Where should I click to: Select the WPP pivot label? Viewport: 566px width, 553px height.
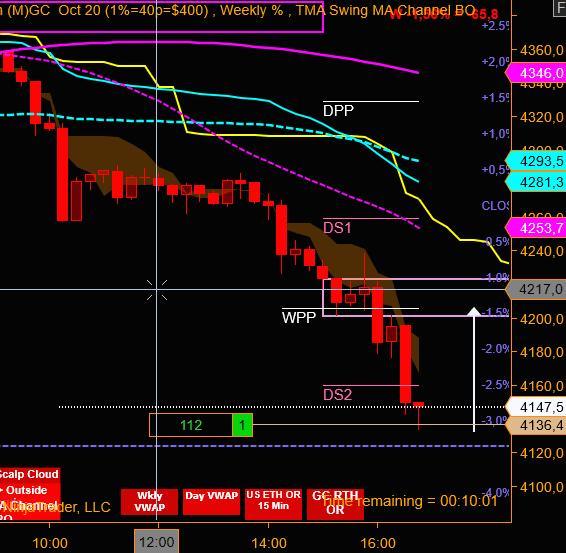(299, 318)
